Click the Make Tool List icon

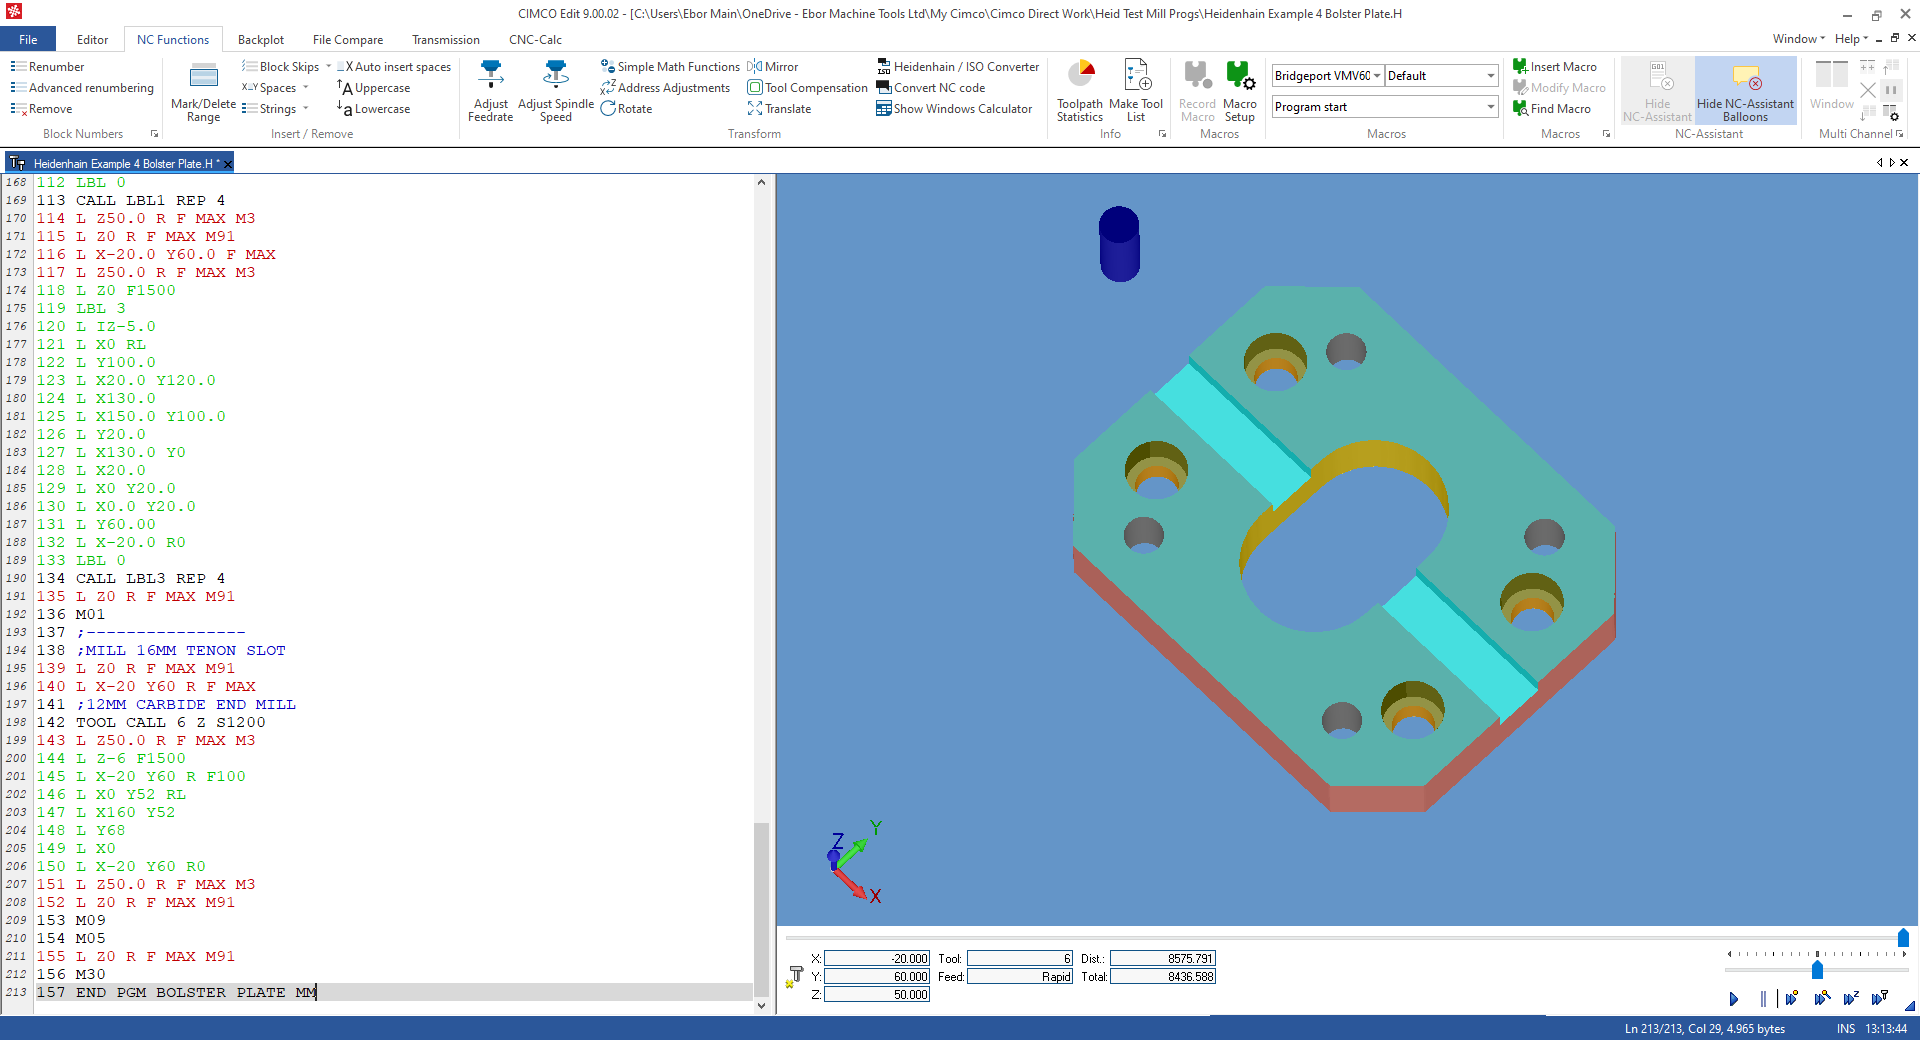pyautogui.click(x=1137, y=76)
